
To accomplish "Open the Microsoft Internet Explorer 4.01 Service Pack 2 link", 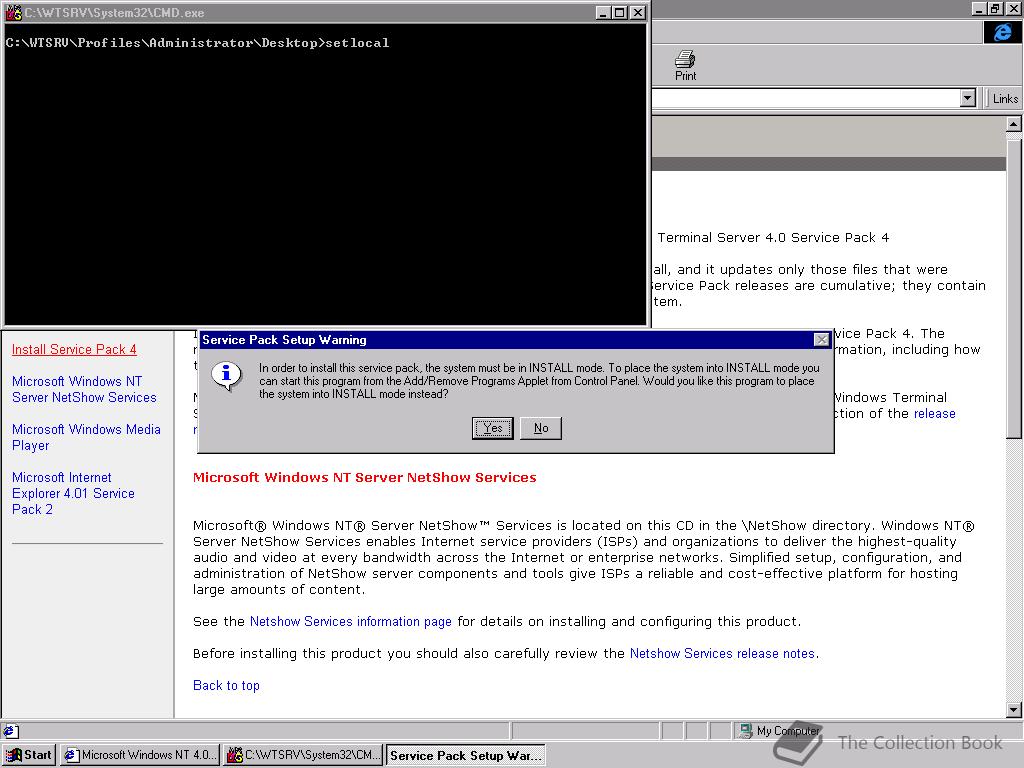I will [x=73, y=493].
